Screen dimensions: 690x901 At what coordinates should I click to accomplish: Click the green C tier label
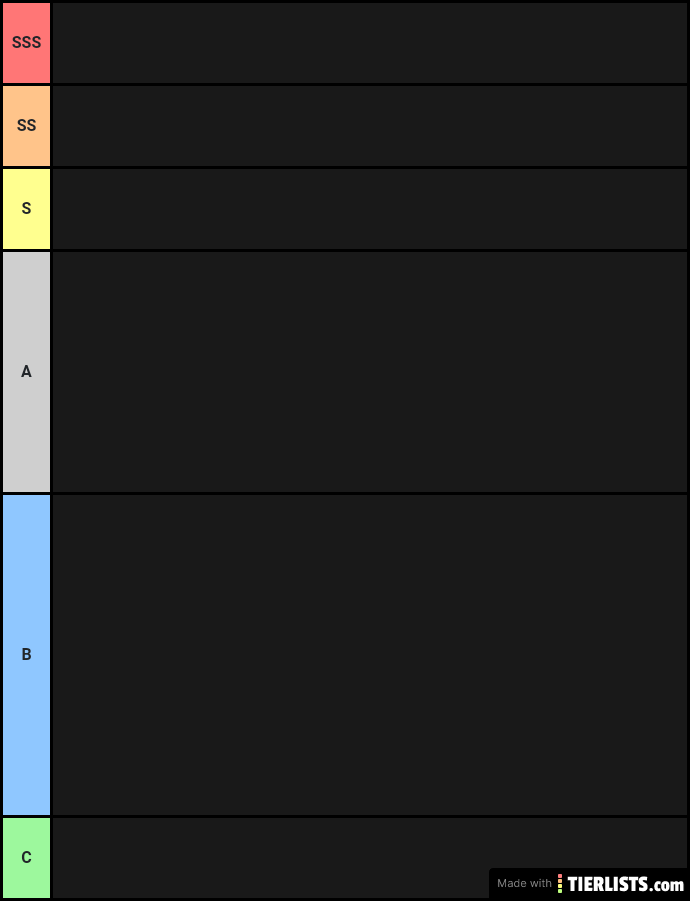(x=26, y=857)
